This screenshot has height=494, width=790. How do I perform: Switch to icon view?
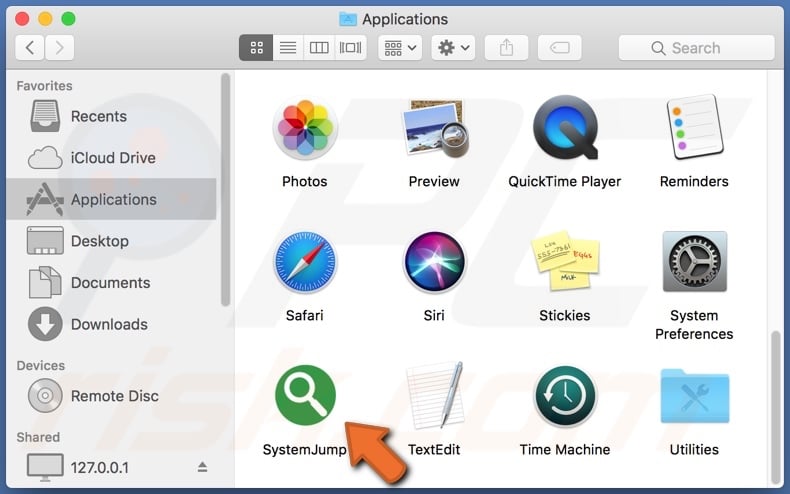pos(256,48)
